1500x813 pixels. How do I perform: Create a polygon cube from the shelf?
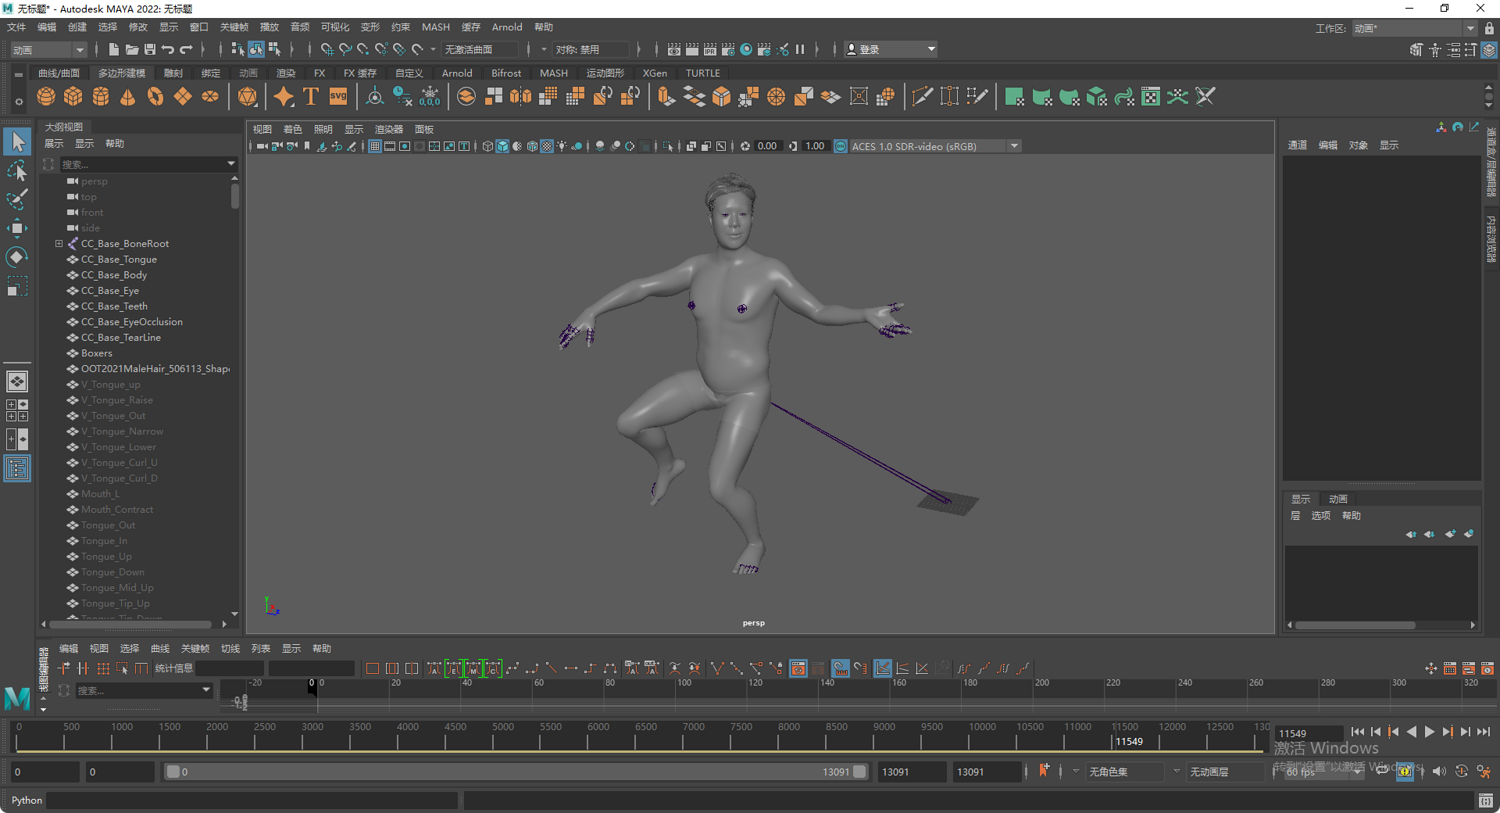point(73,97)
